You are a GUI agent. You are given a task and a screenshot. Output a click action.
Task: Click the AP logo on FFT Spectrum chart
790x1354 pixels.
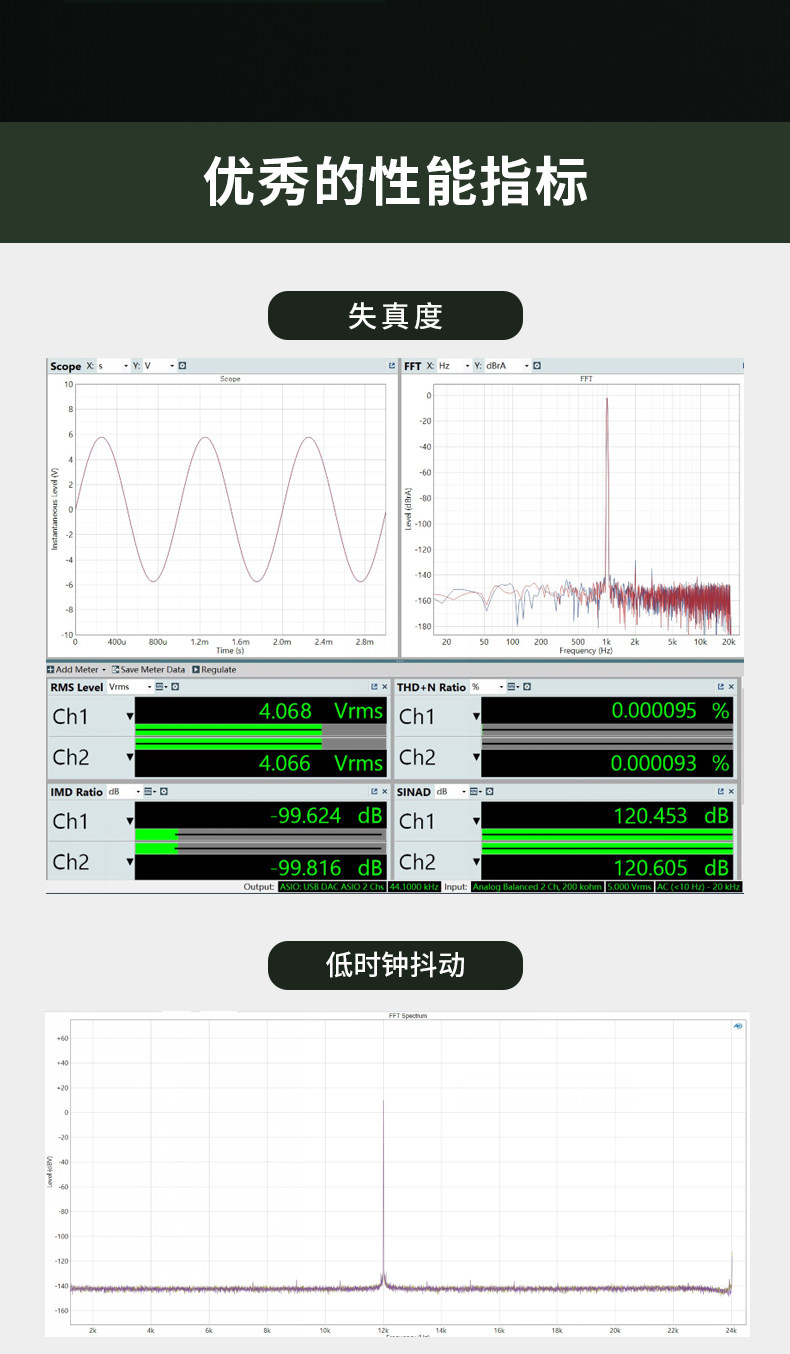pos(737,1026)
